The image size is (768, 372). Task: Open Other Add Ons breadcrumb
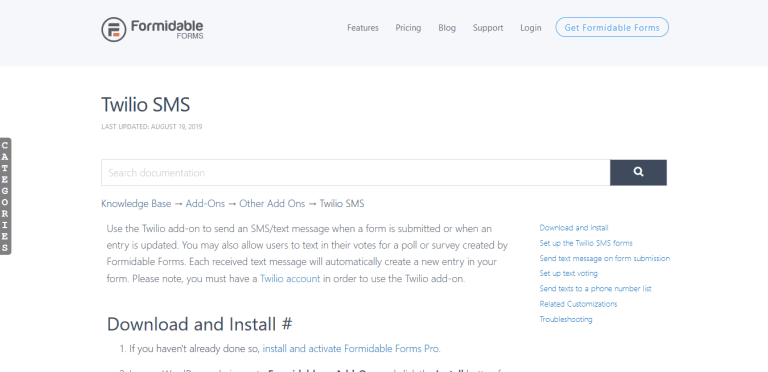(272, 204)
